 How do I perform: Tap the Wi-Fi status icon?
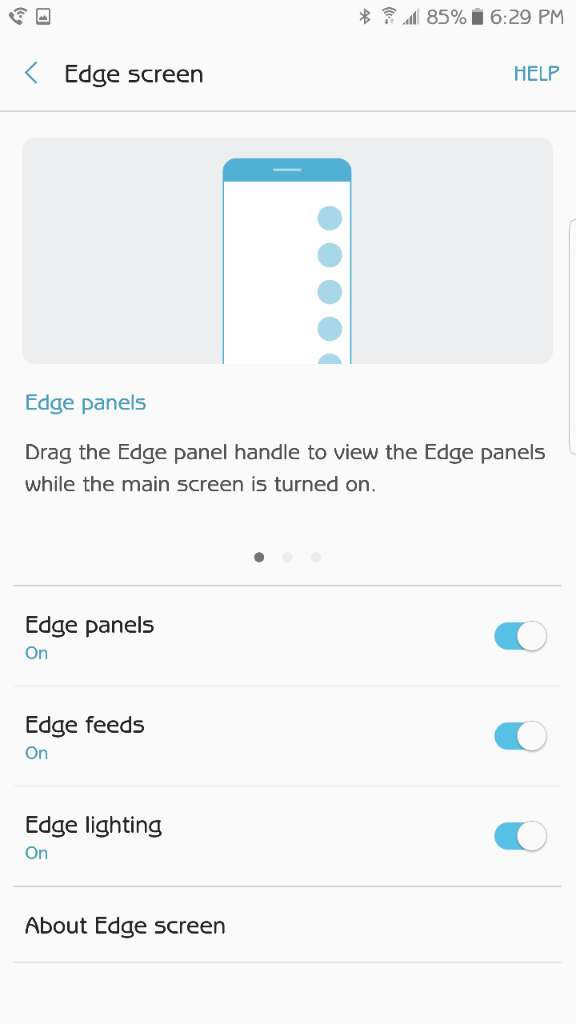(389, 17)
